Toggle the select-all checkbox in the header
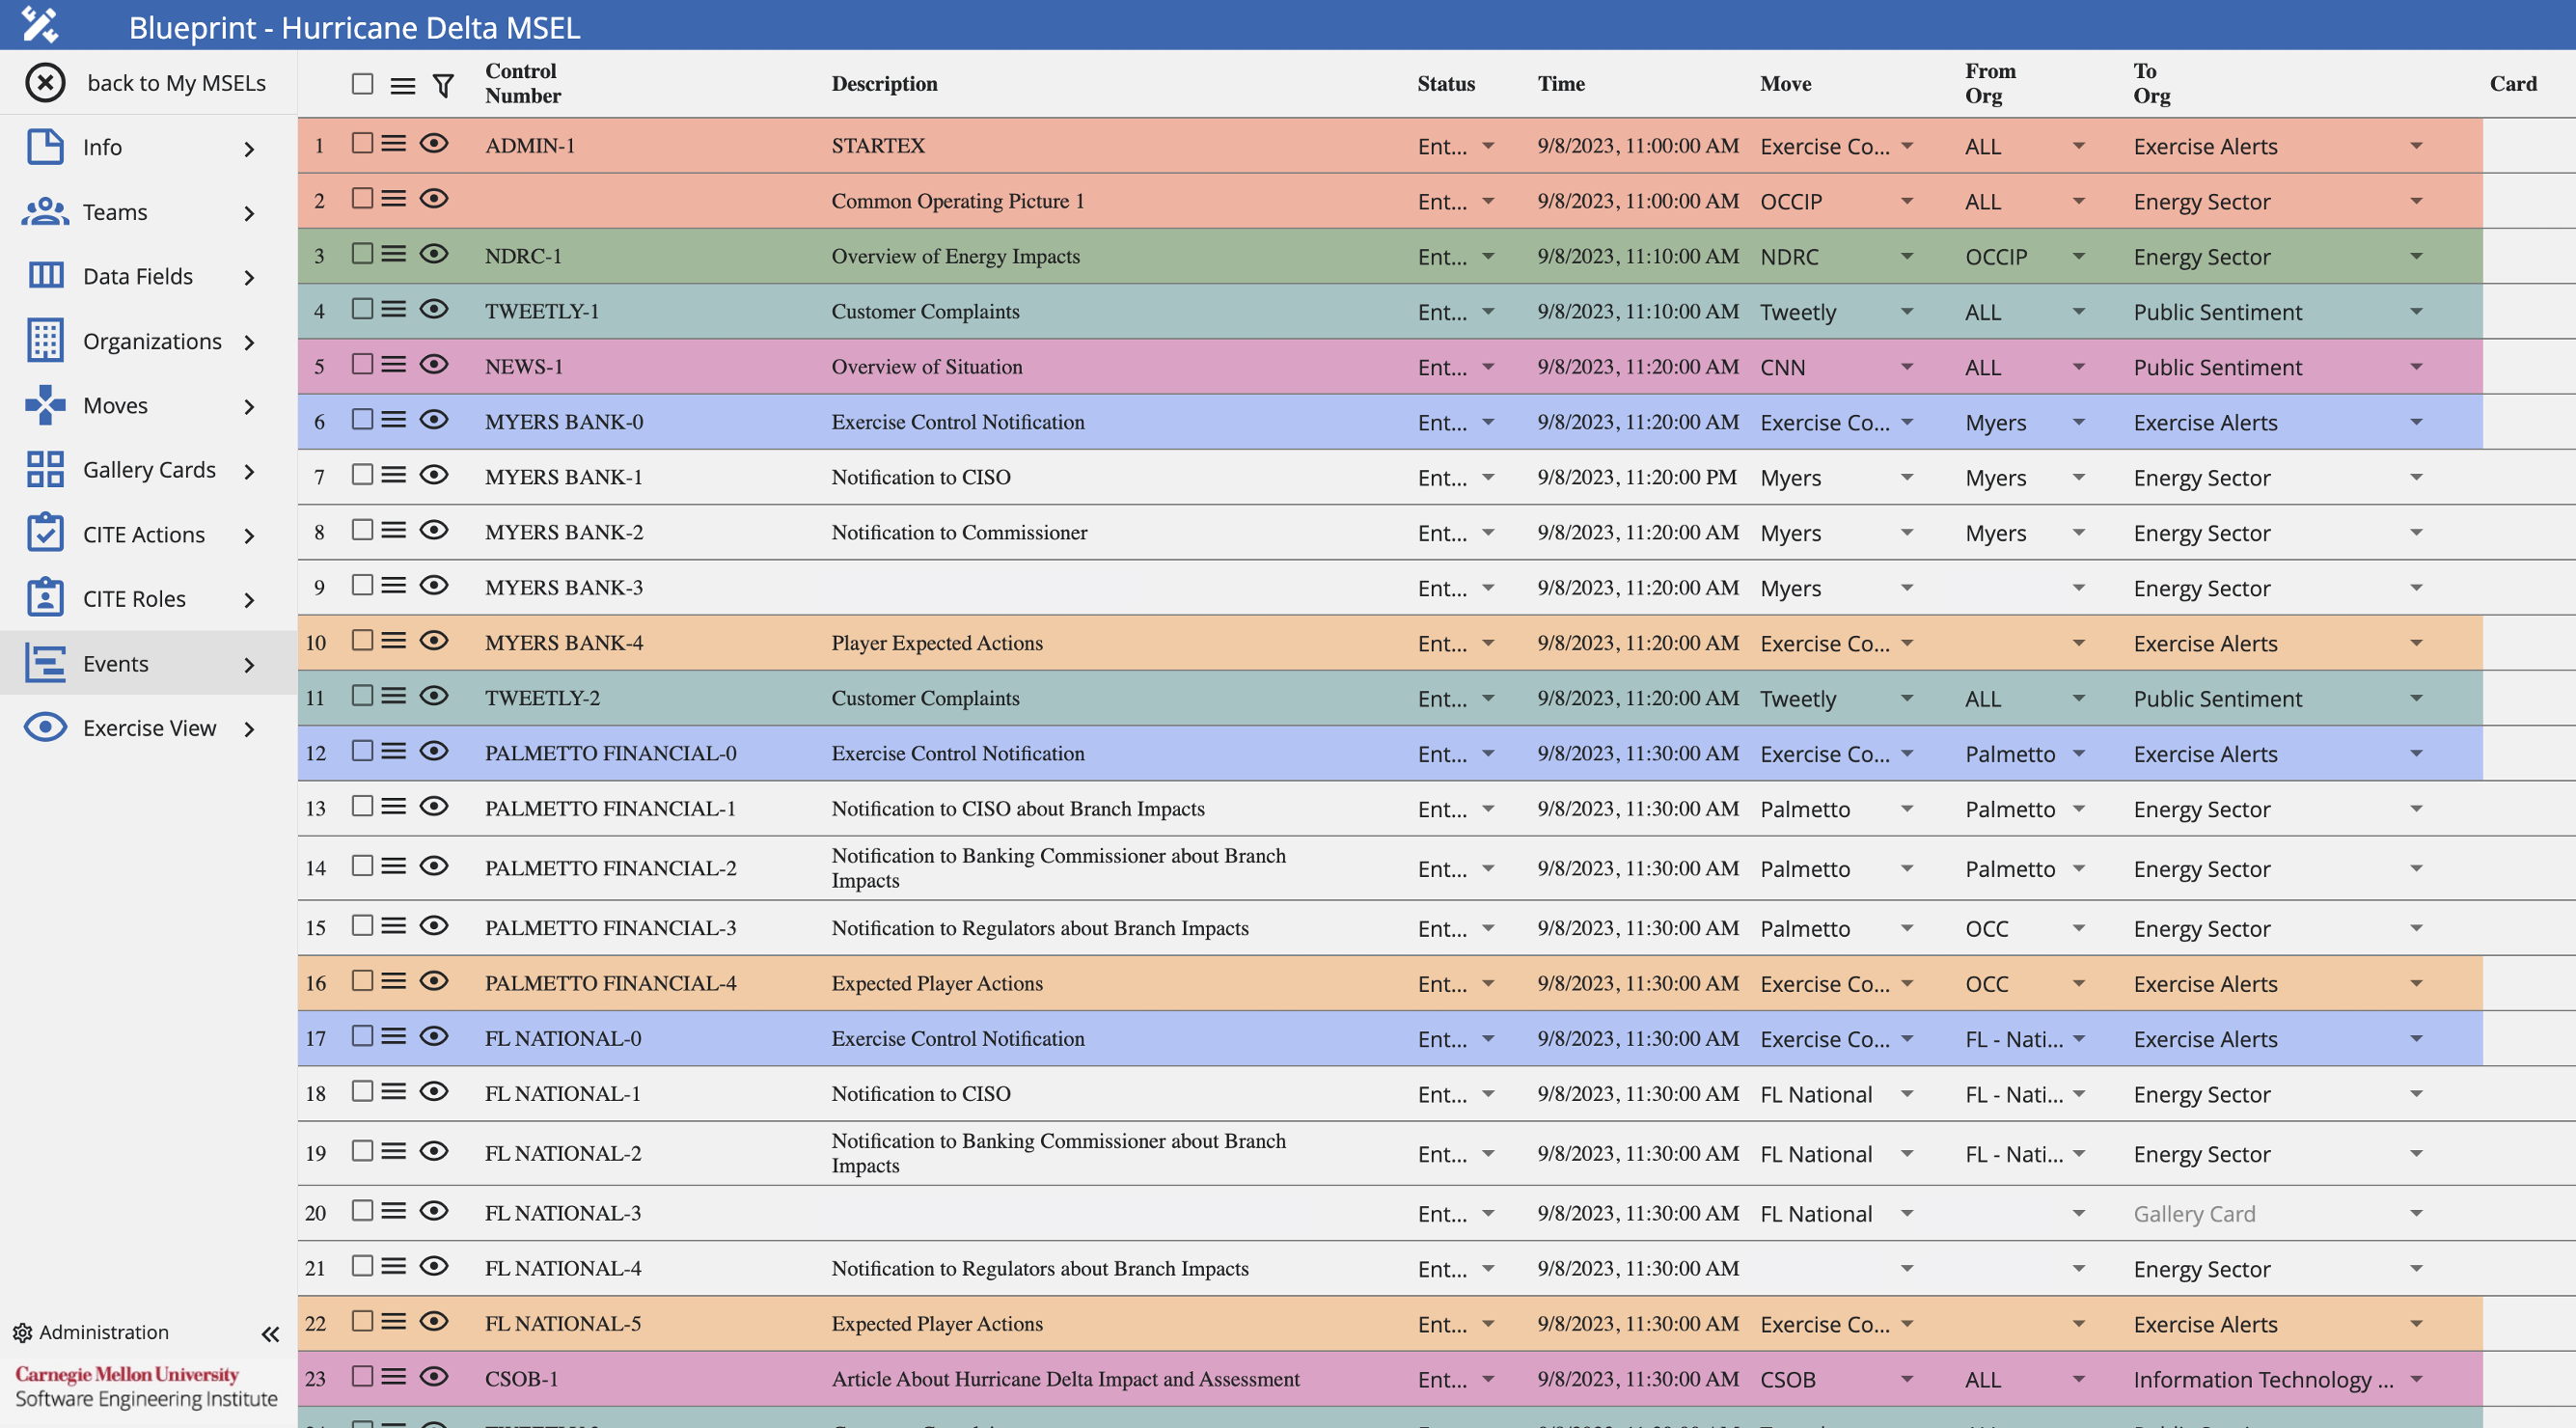Viewport: 2576px width, 1428px height. (362, 85)
